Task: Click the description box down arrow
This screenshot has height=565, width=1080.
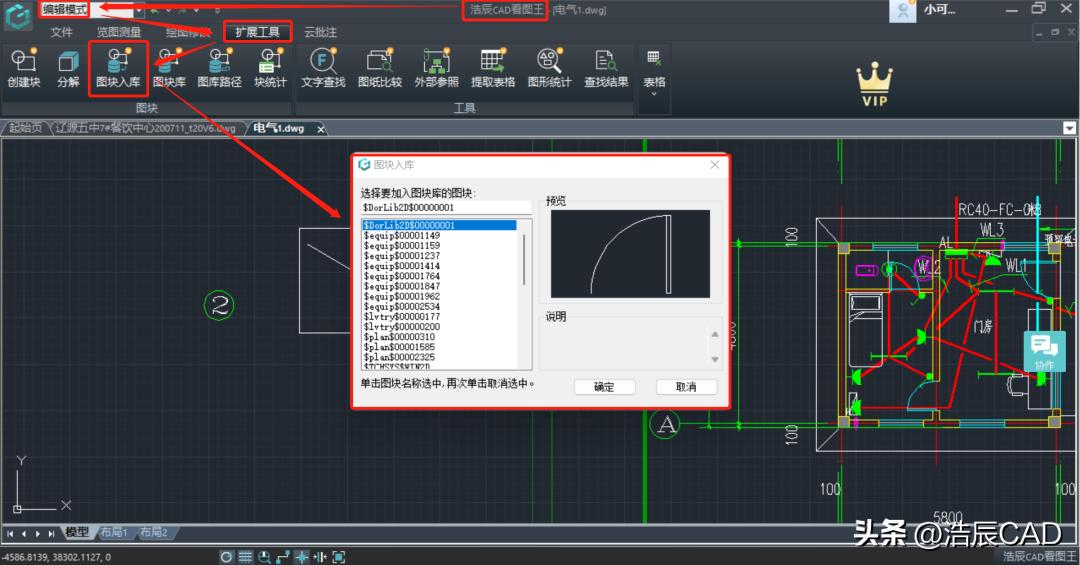Action: click(x=715, y=359)
